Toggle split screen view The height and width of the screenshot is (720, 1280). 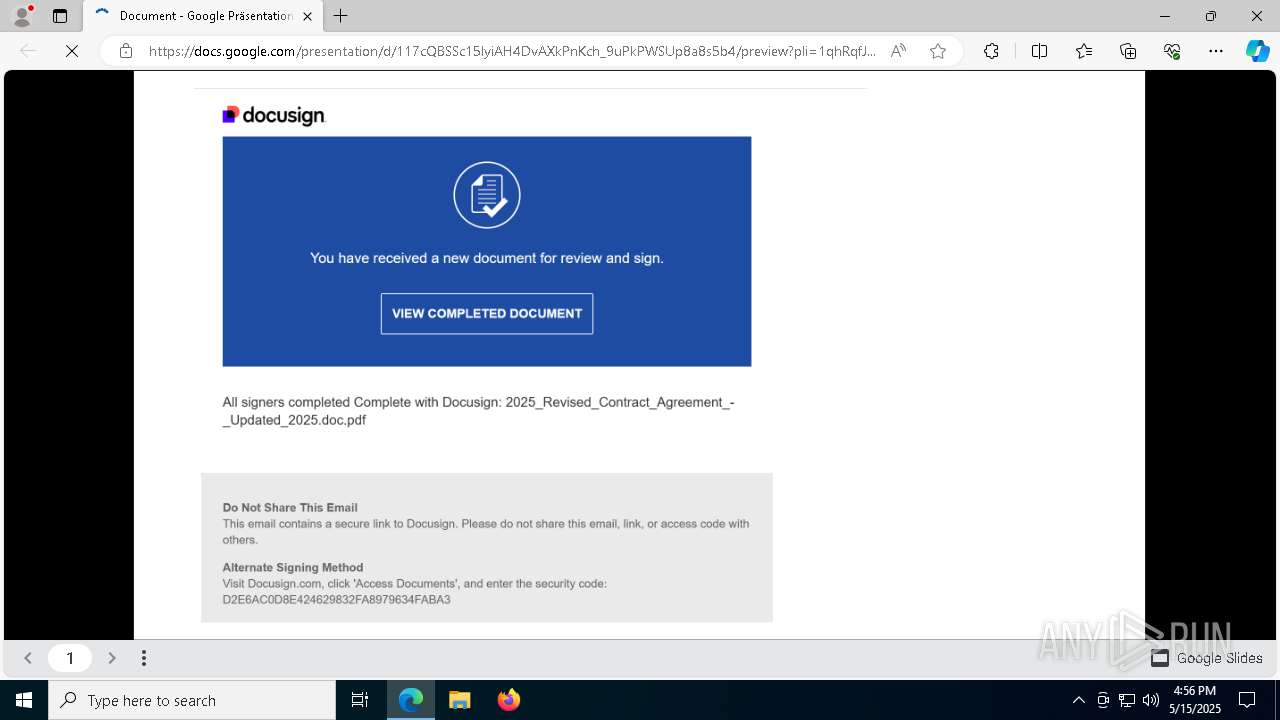pyautogui.click(x=1039, y=51)
